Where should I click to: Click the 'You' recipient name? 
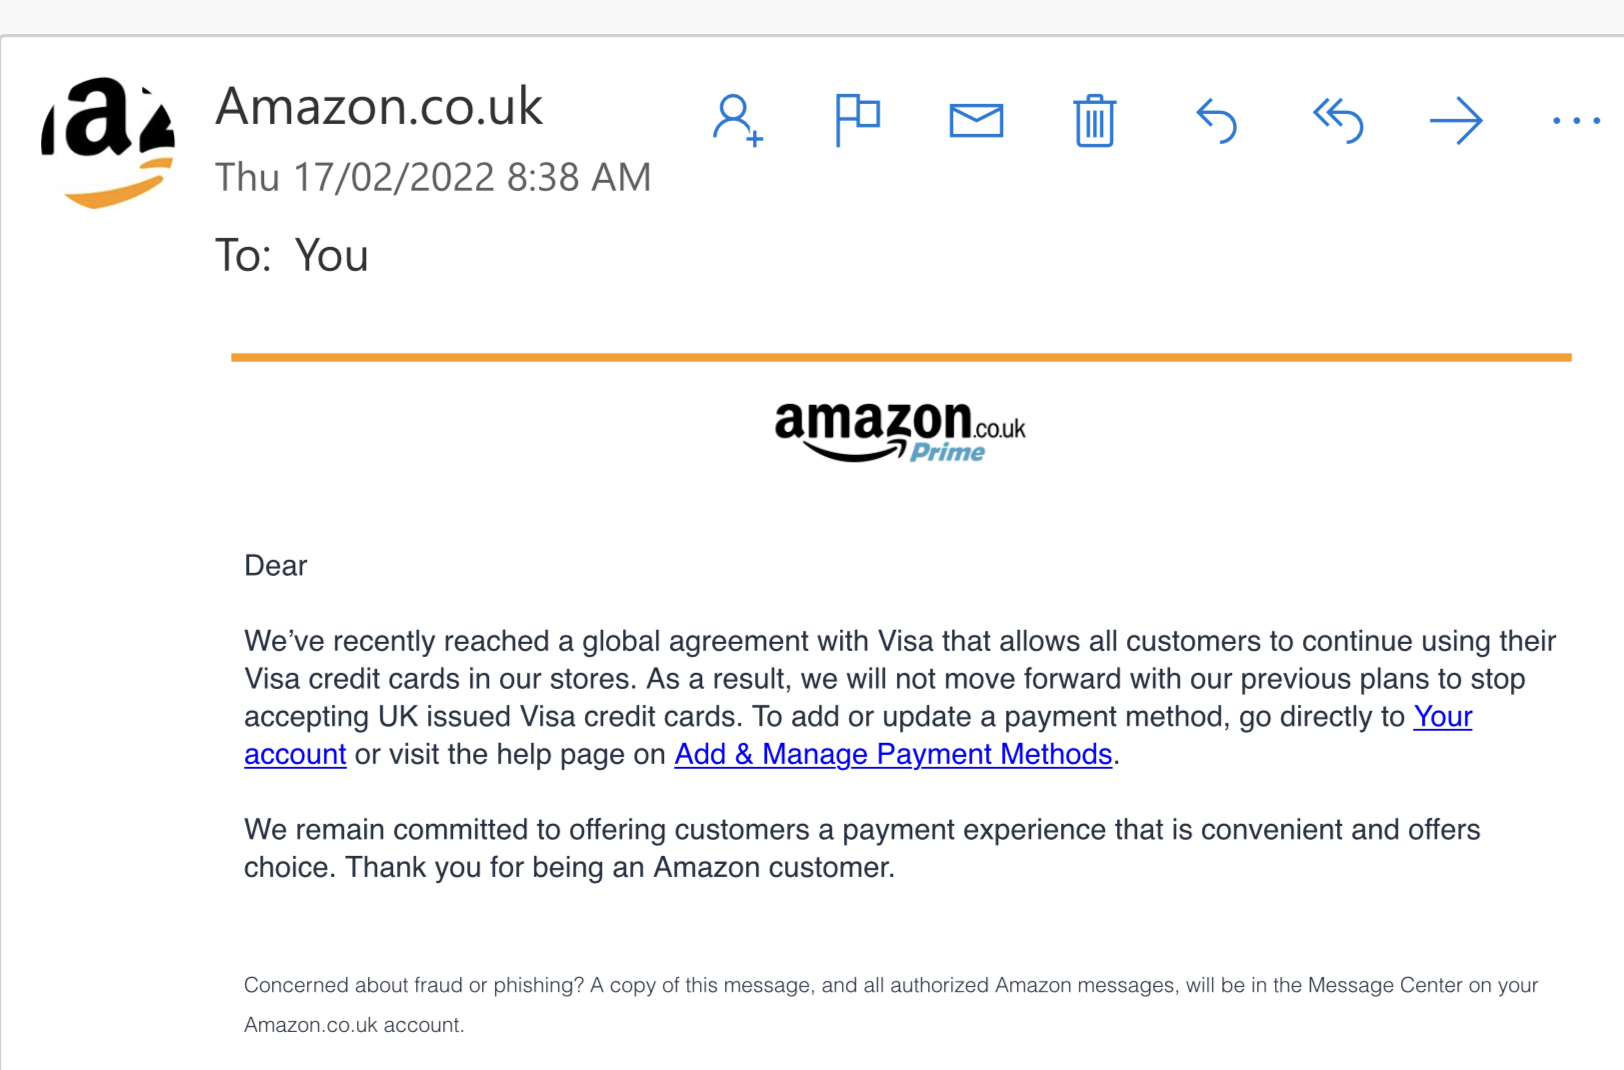point(332,255)
